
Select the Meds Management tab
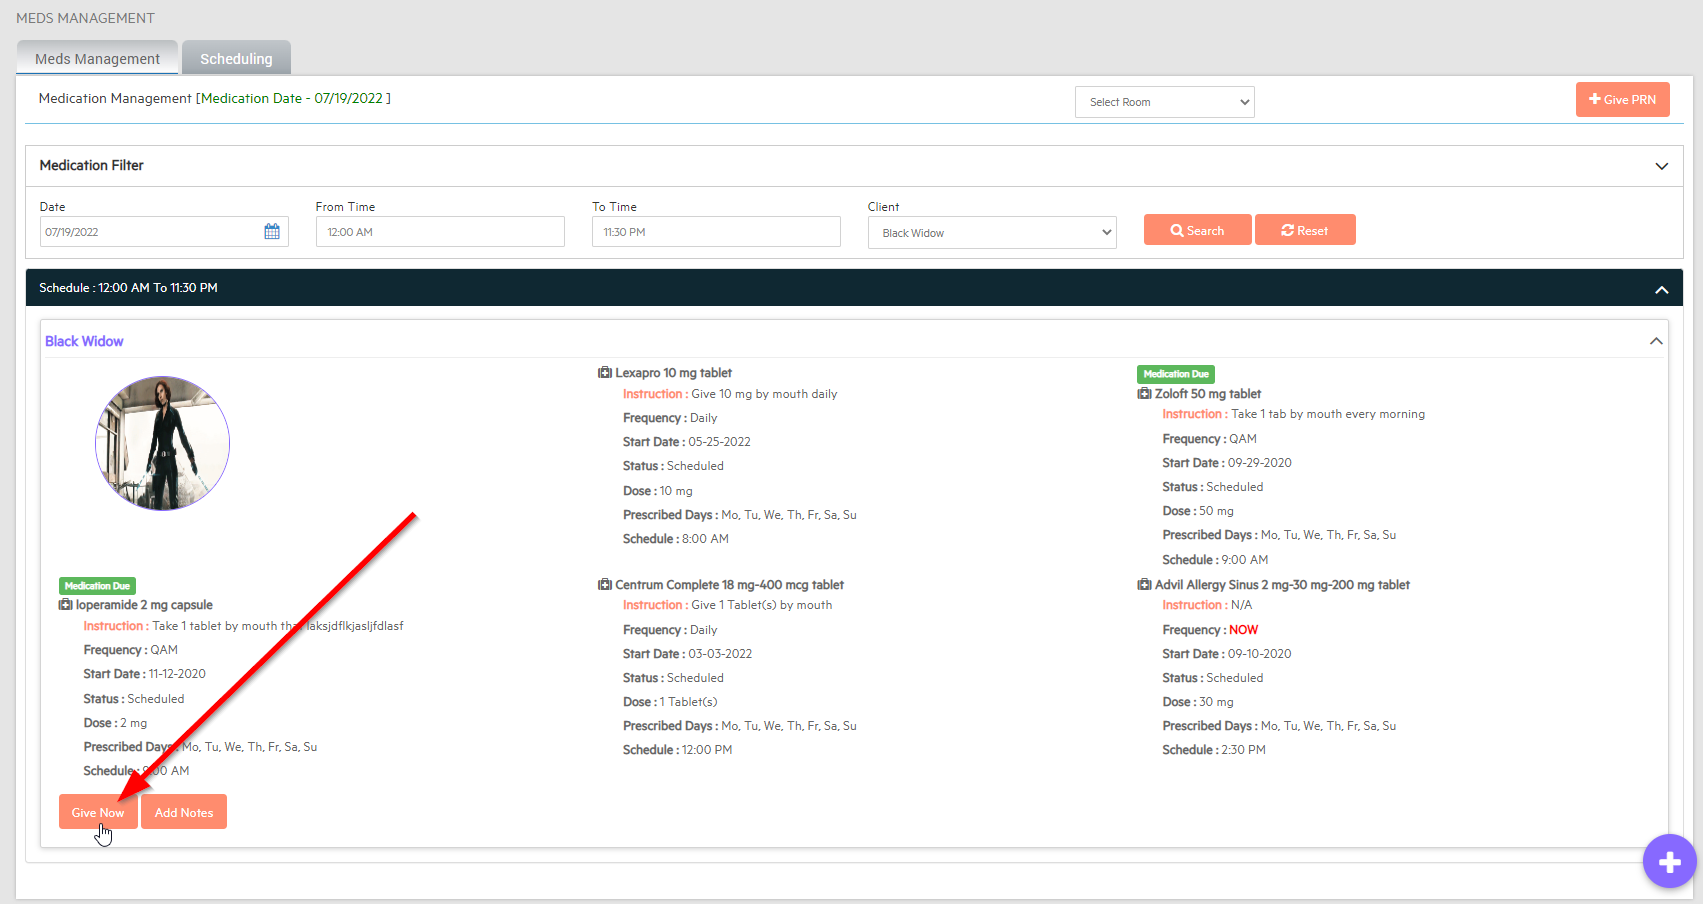(97, 59)
